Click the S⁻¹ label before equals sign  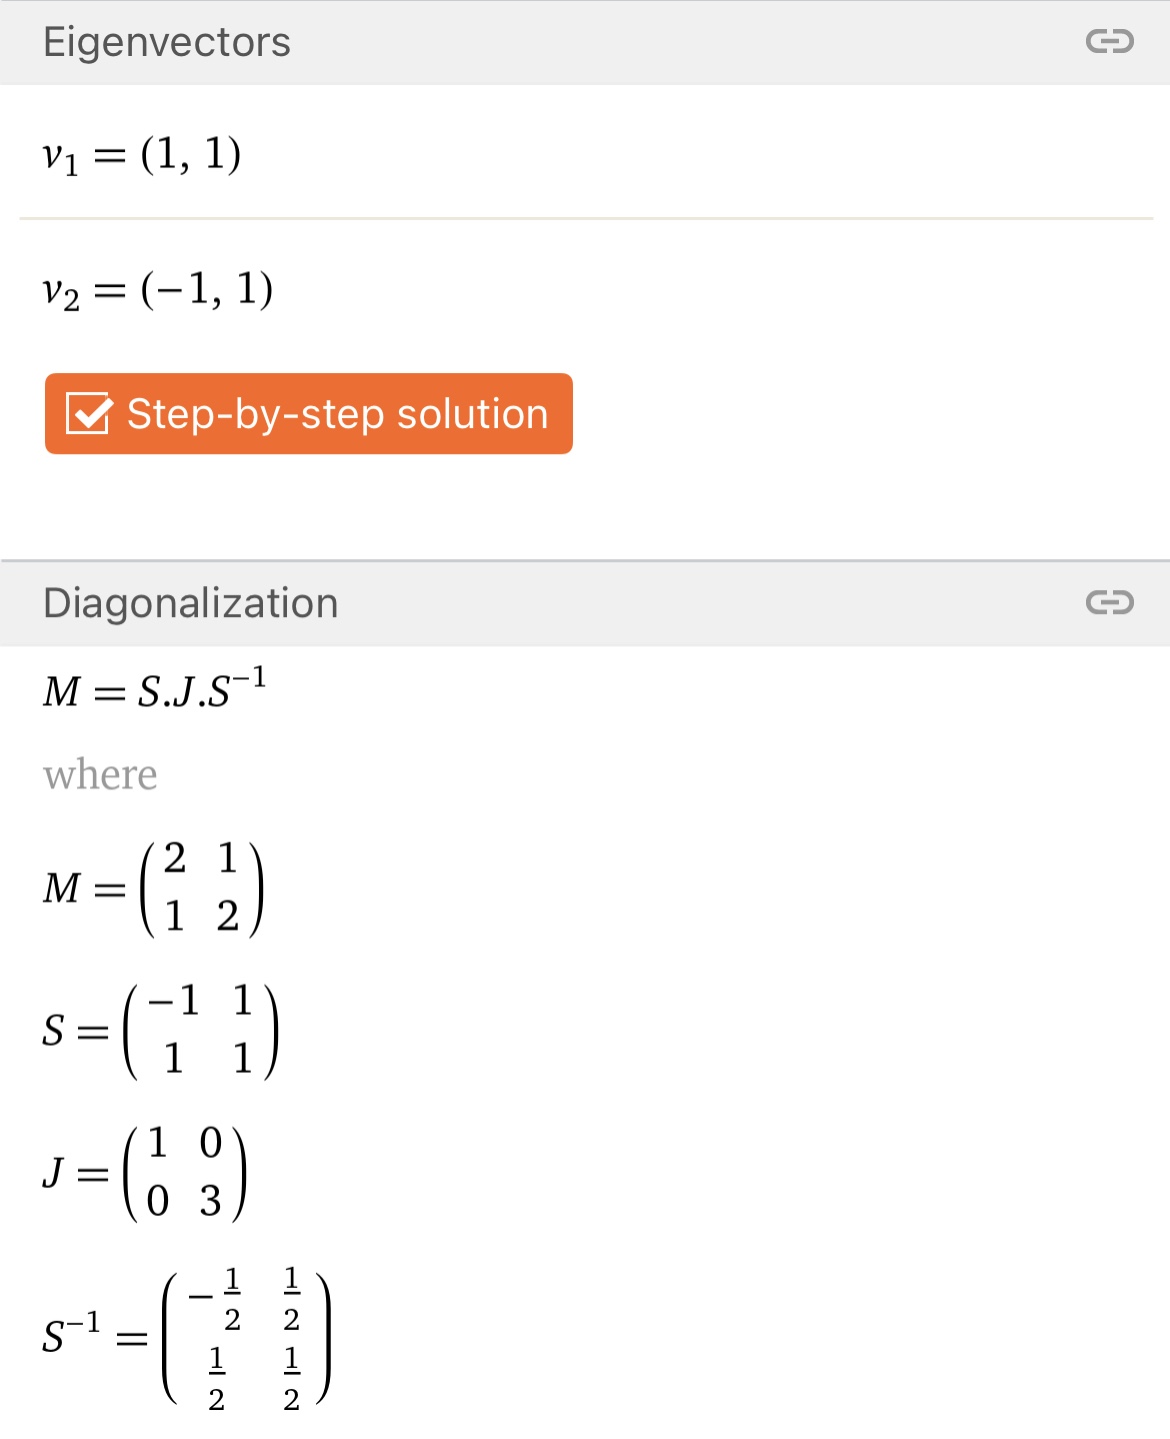71,1335
